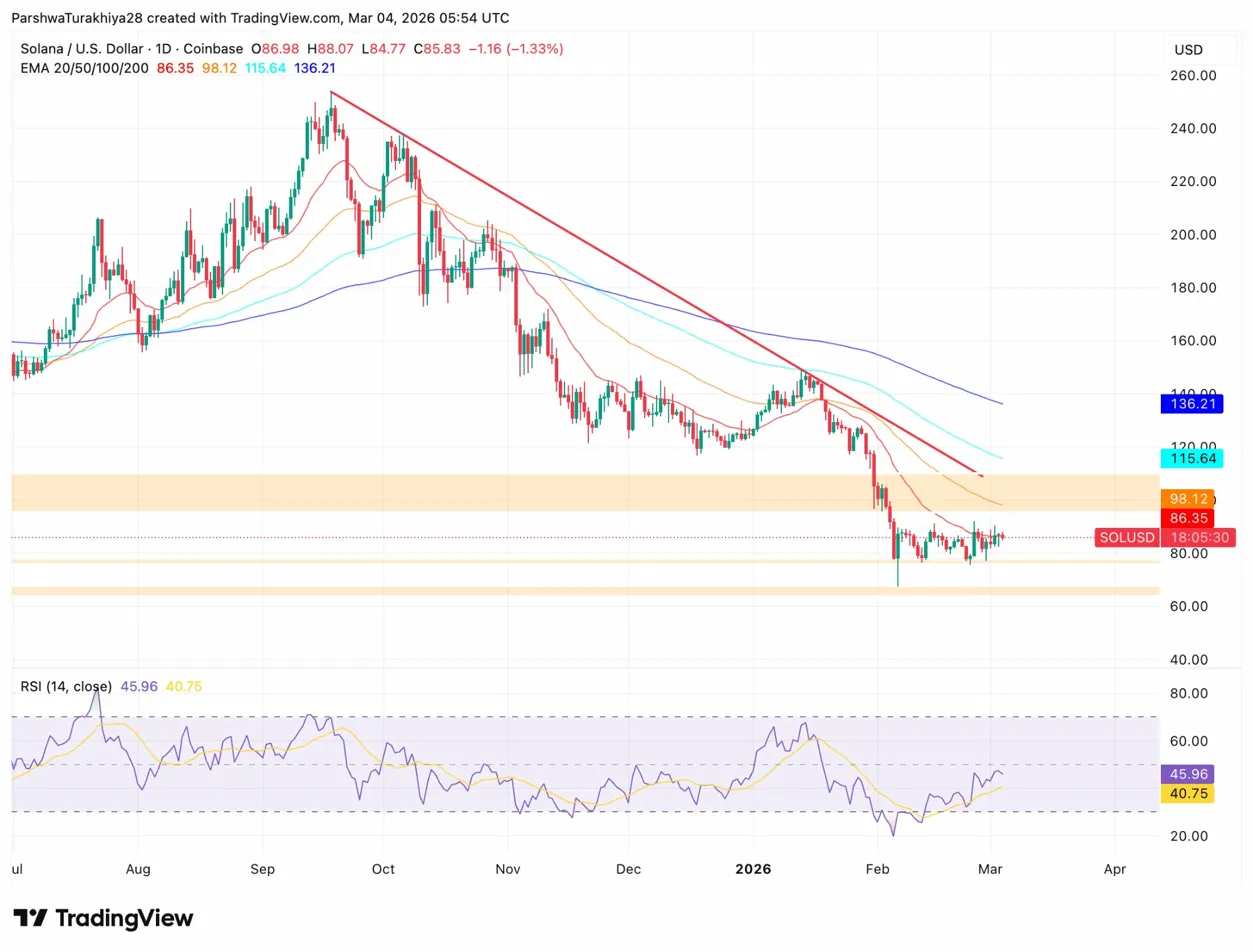Open the TradingView.com link in the header
Screen dimensions: 1253x952
click(284, 17)
